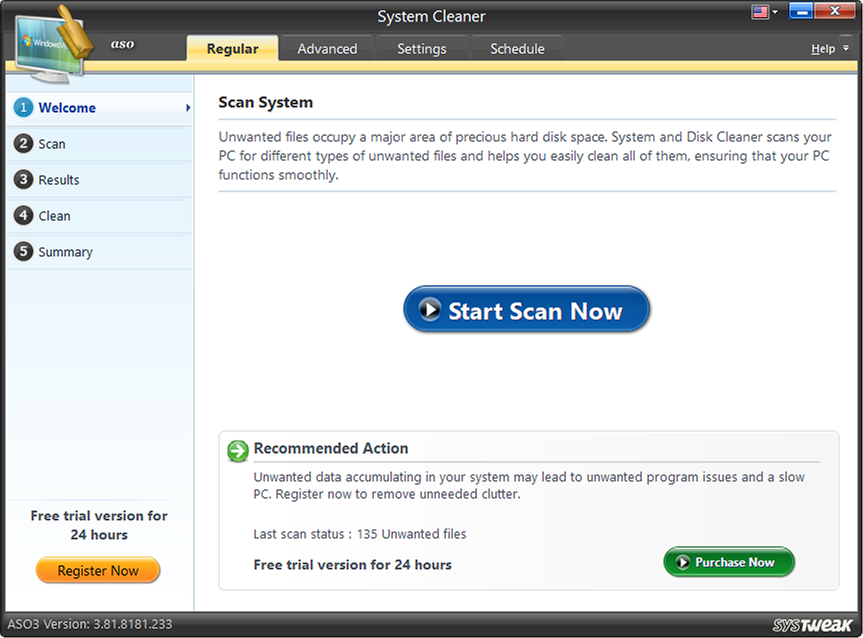Open the Settings tab
Viewport: 863px width, 638px height.
421,48
